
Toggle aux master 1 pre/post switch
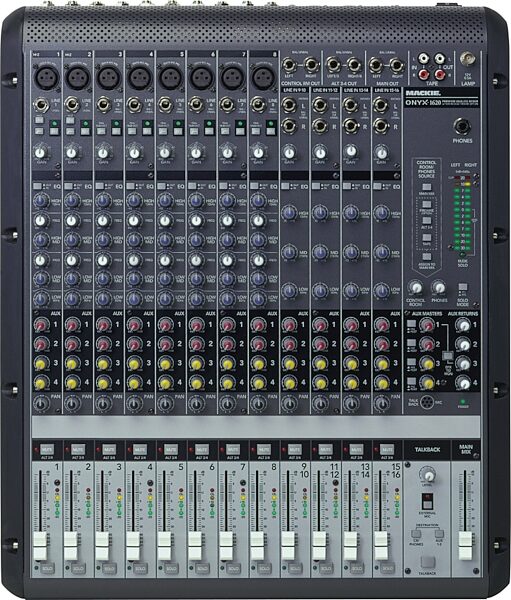(x=412, y=324)
